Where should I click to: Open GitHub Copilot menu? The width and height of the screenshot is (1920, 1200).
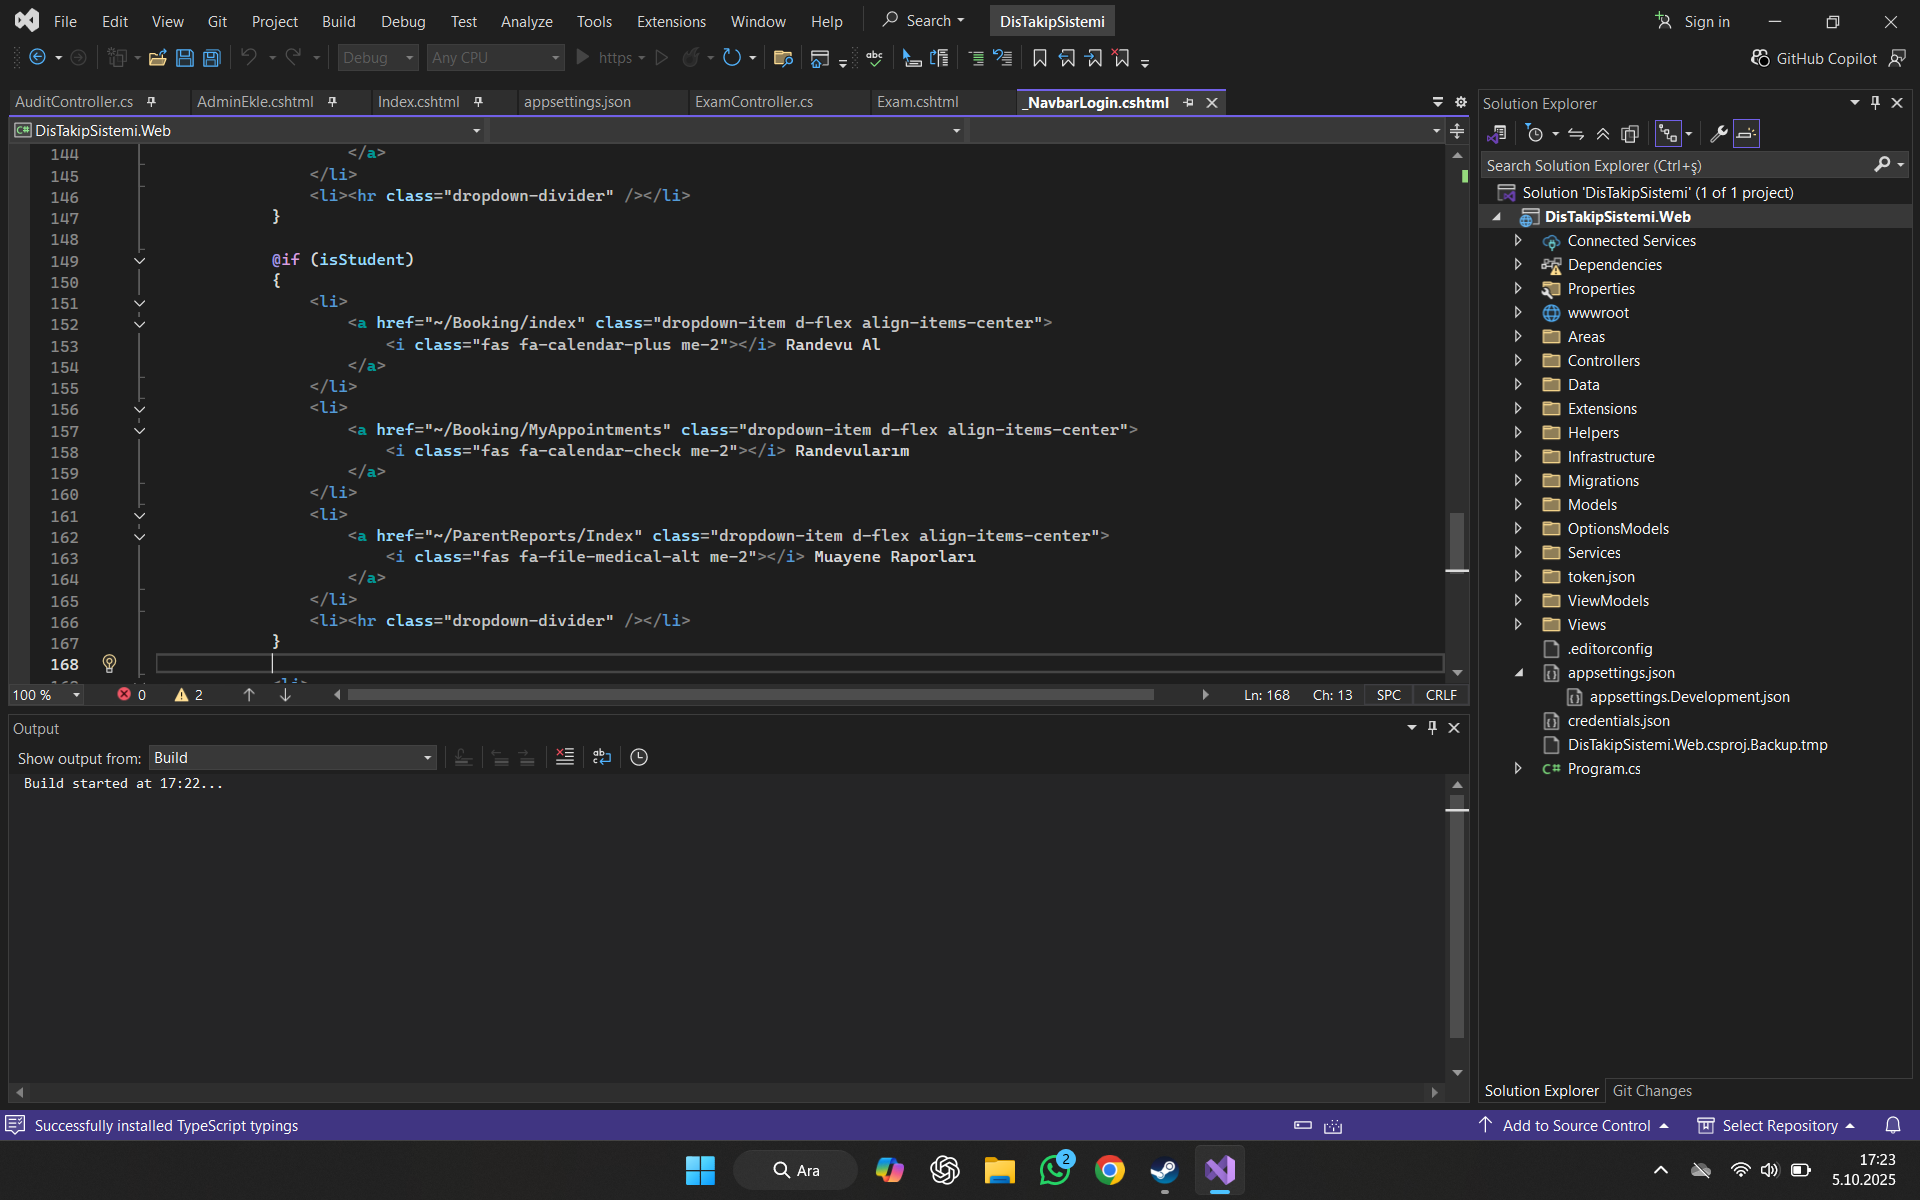pos(1814,58)
